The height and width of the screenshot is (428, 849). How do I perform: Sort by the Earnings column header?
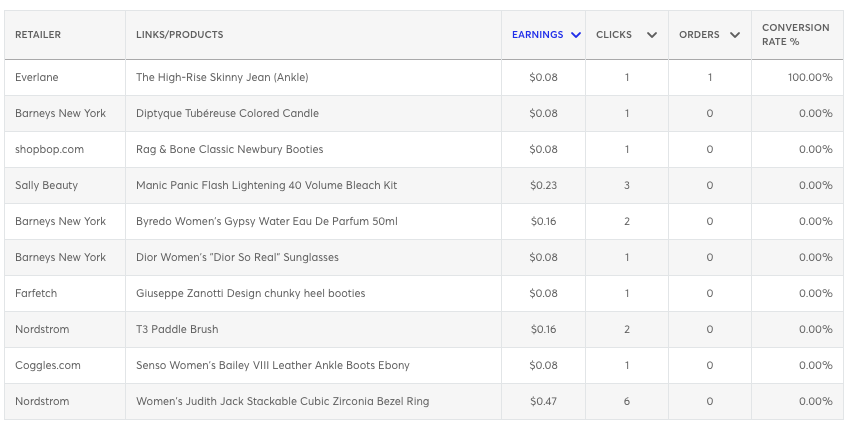[x=537, y=35]
